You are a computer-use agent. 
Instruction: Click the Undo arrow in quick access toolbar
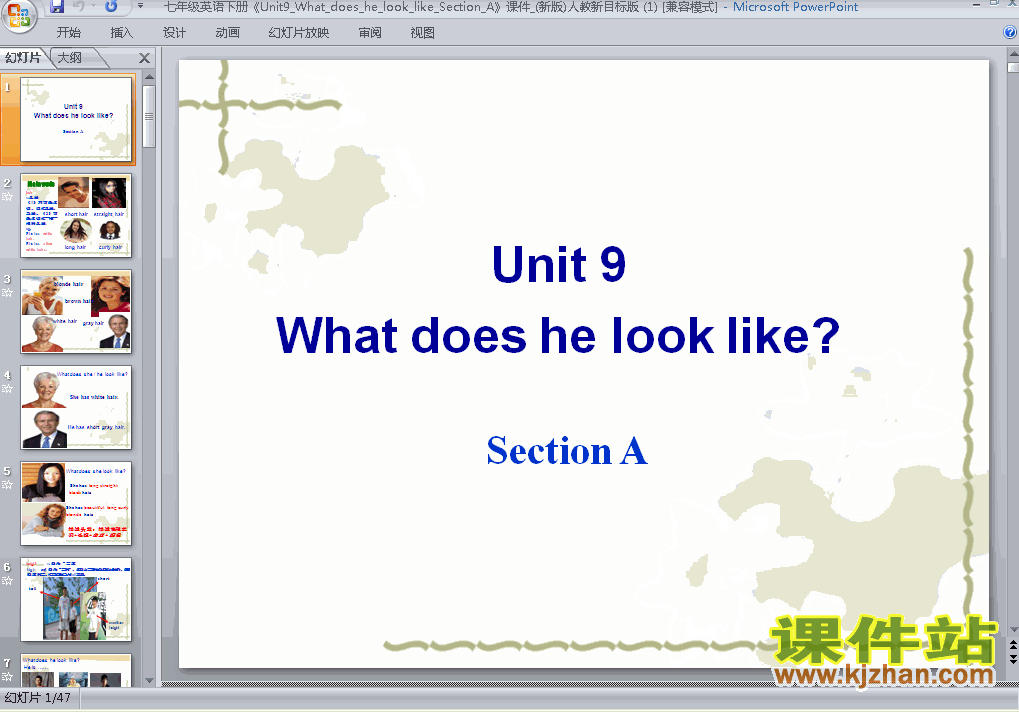pos(79,6)
